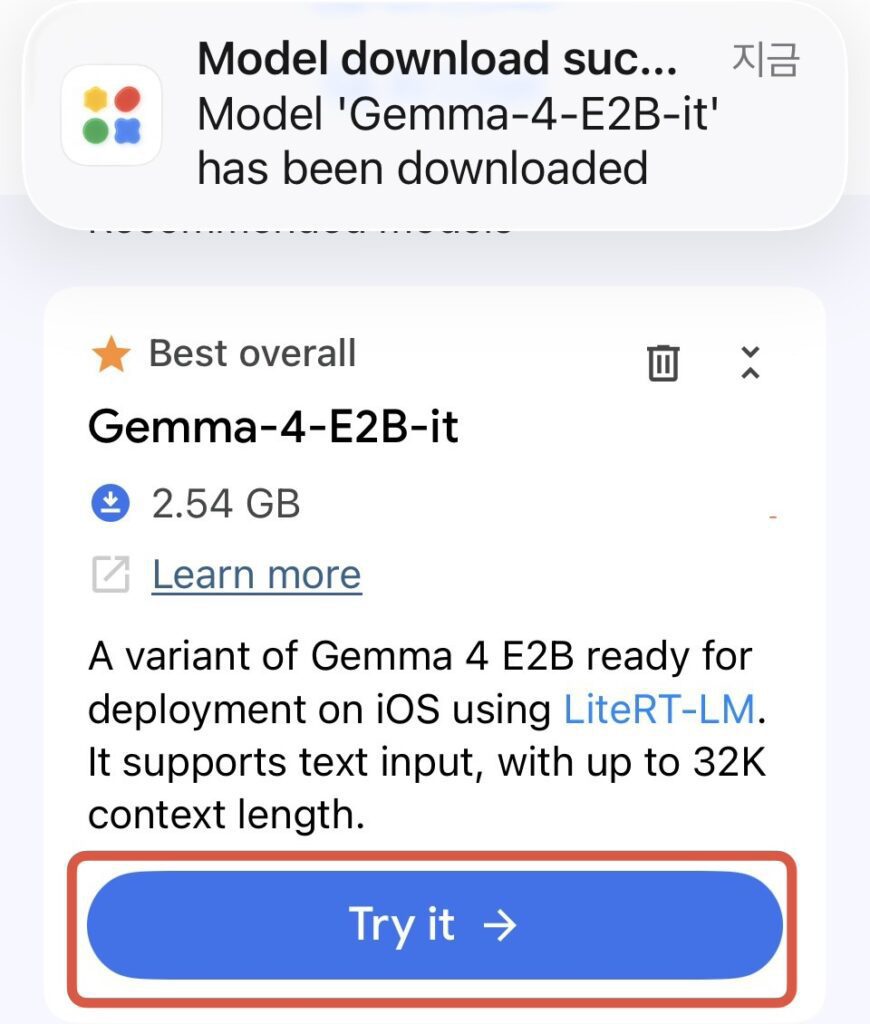Collapse the Gemma-4-E2B-it model card
Viewport: 870px width, 1024px height.
750,362
